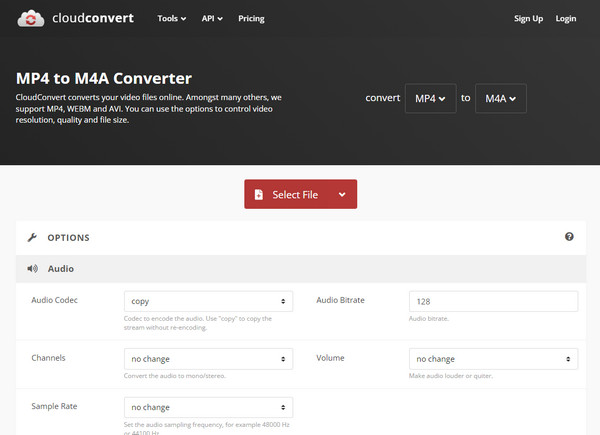Image resolution: width=600 pixels, height=435 pixels.
Task: Click the Channels label
Action: click(x=48, y=358)
